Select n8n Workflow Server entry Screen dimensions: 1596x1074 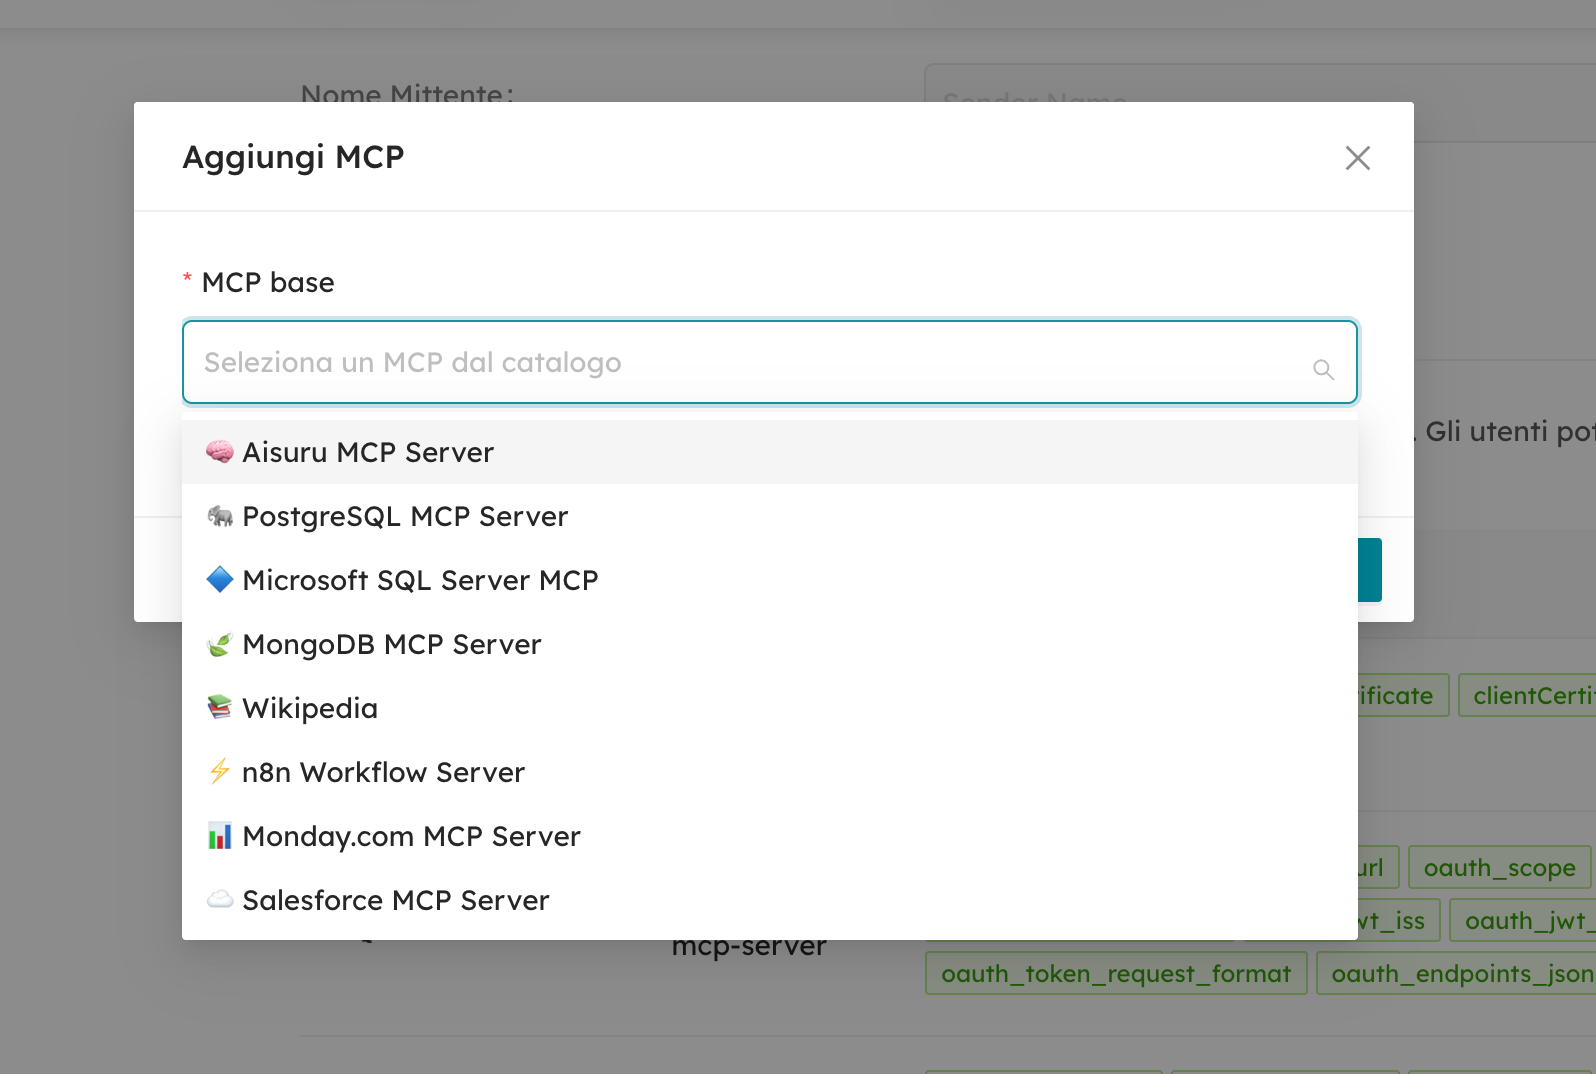click(x=769, y=772)
